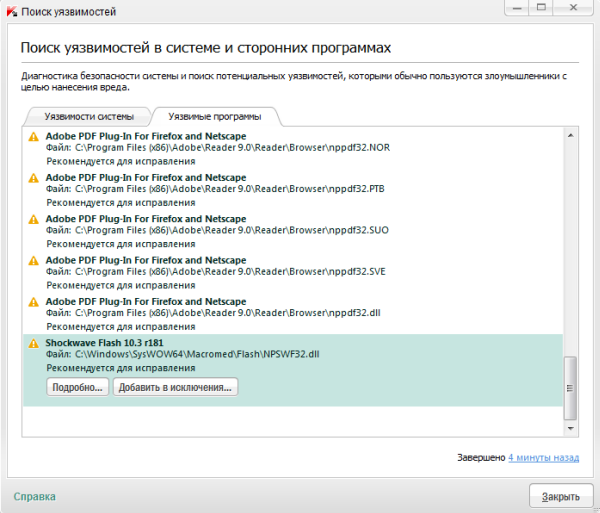Click warning icon beside nppdf32.NOR entry
Viewport: 600px width, 513px height.
point(34,137)
